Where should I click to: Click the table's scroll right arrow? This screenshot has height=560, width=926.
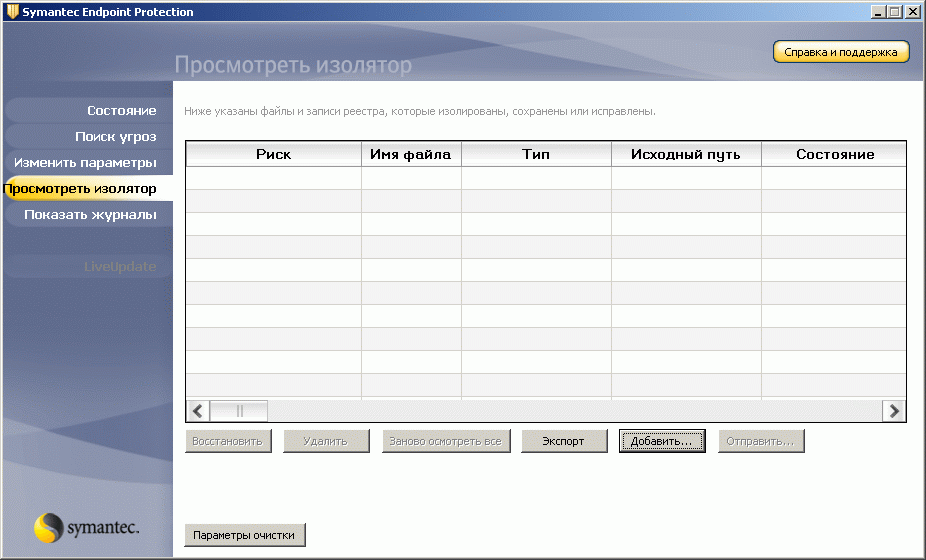894,411
